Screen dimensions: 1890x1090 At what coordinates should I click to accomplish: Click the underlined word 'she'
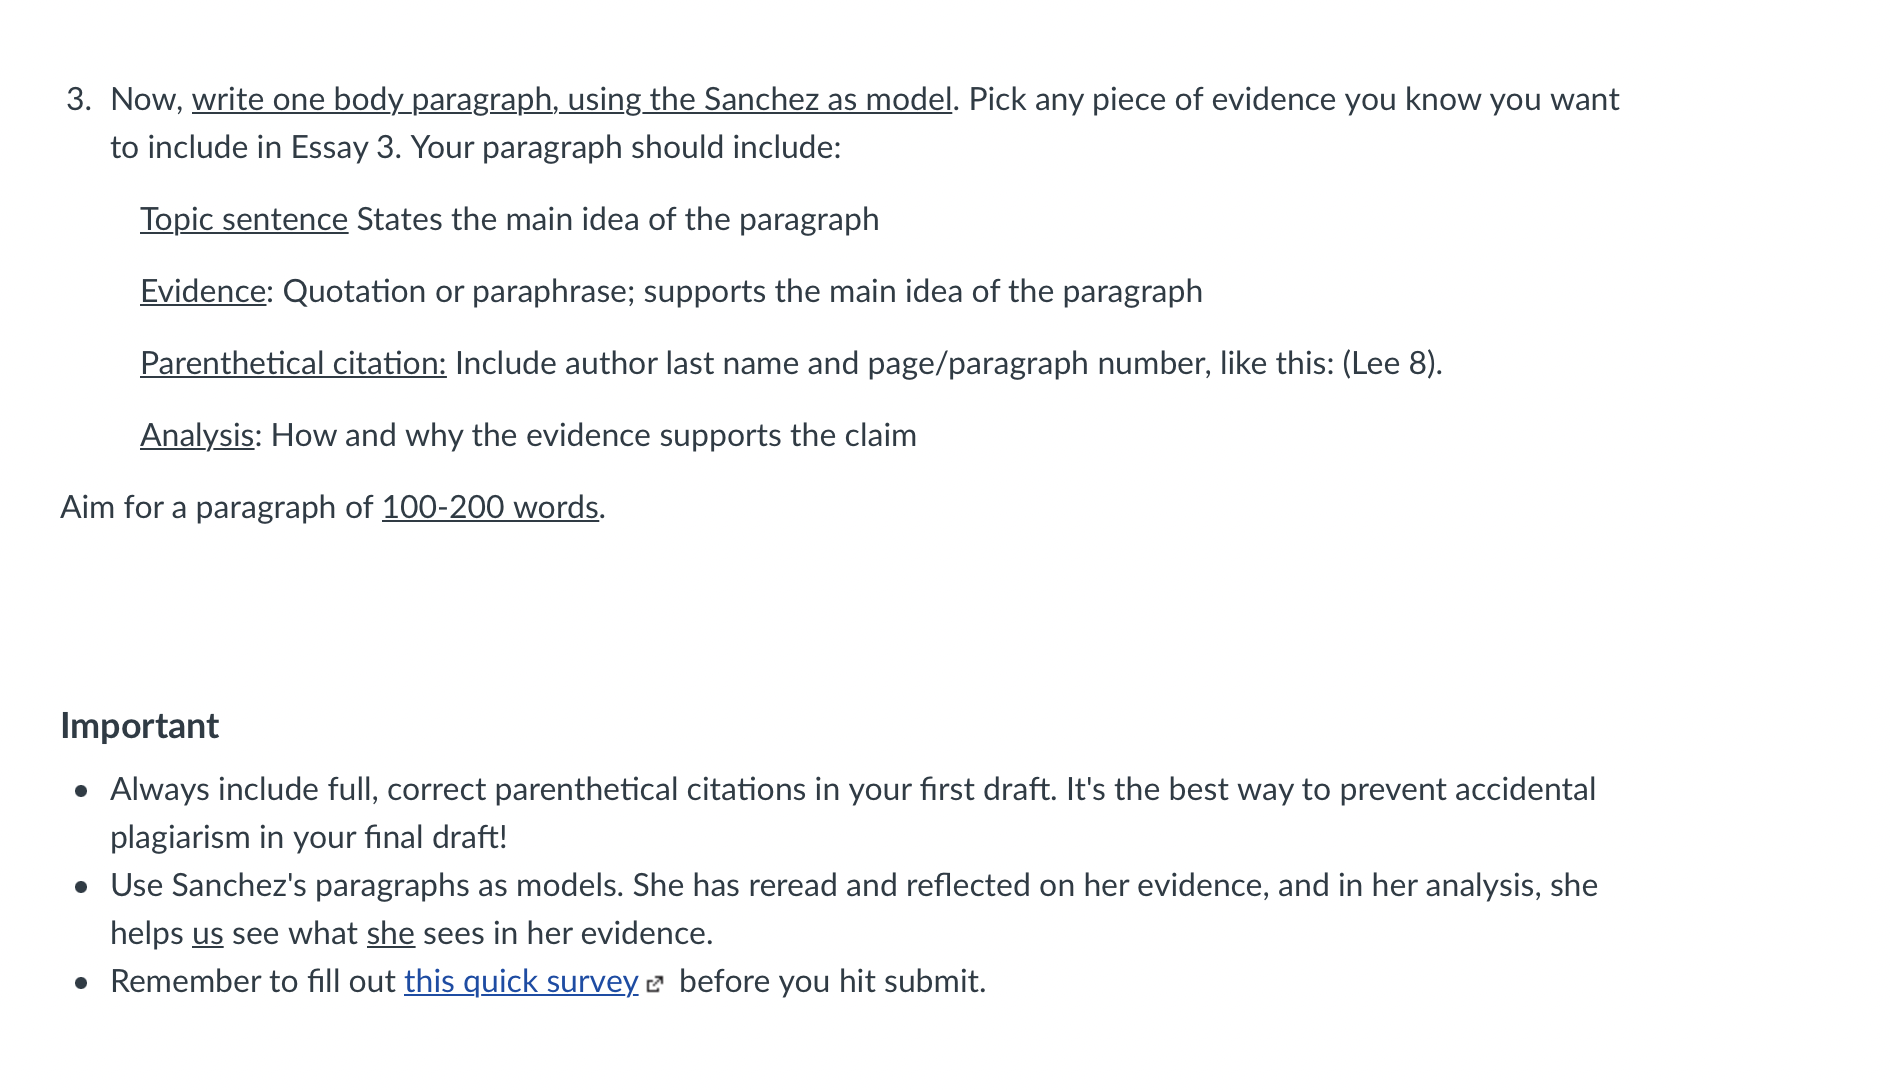click(x=390, y=934)
